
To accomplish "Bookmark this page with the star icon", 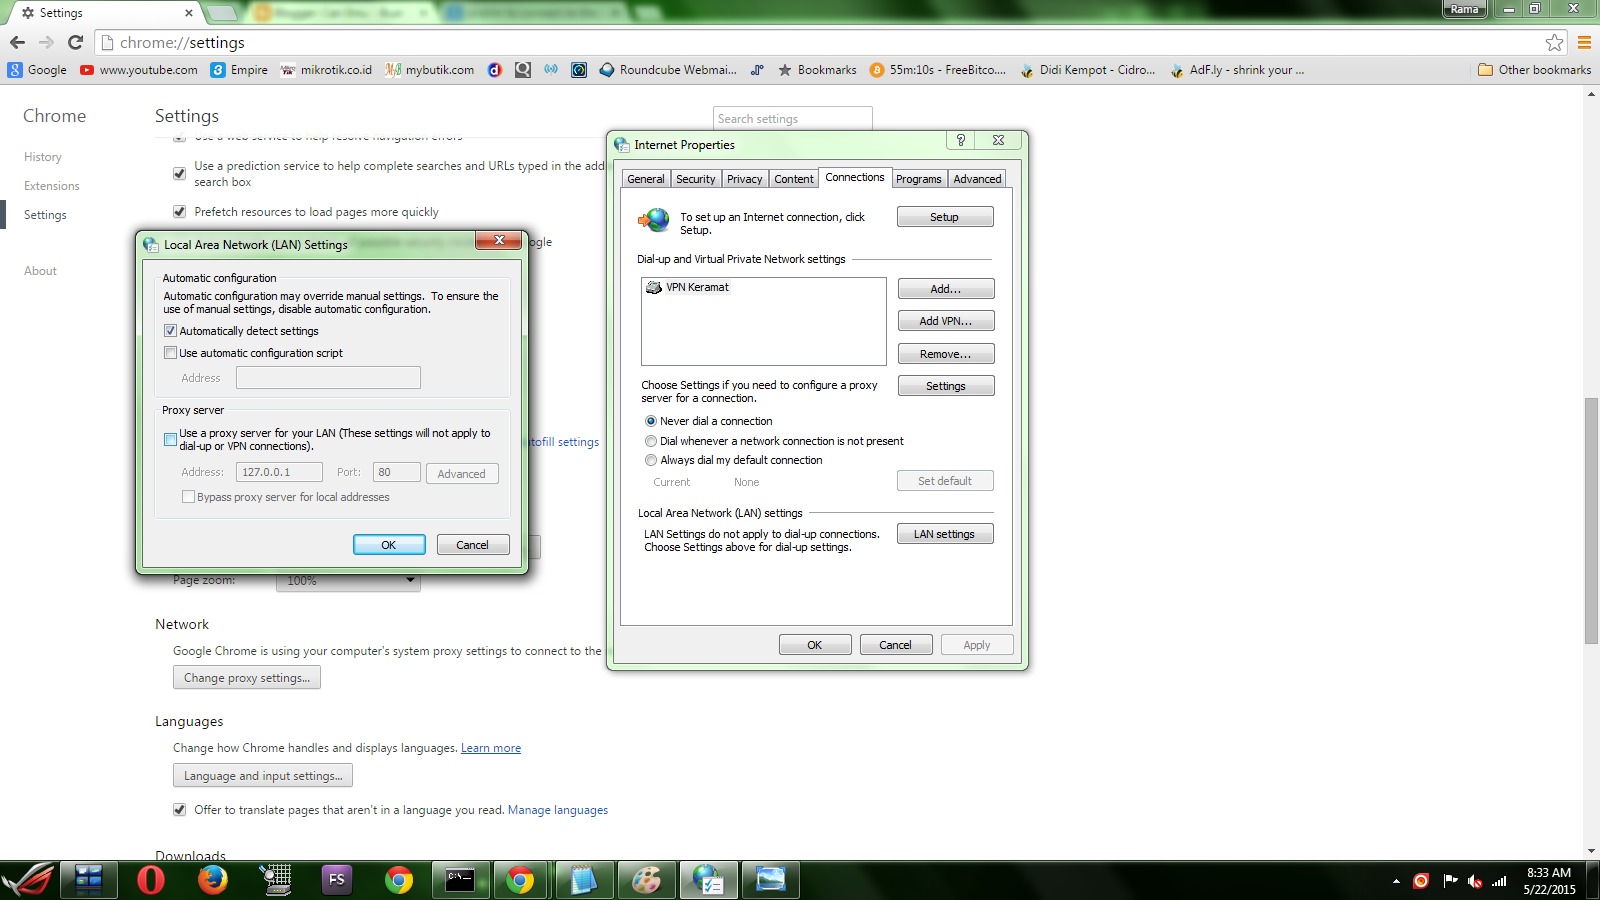I will (x=1554, y=42).
